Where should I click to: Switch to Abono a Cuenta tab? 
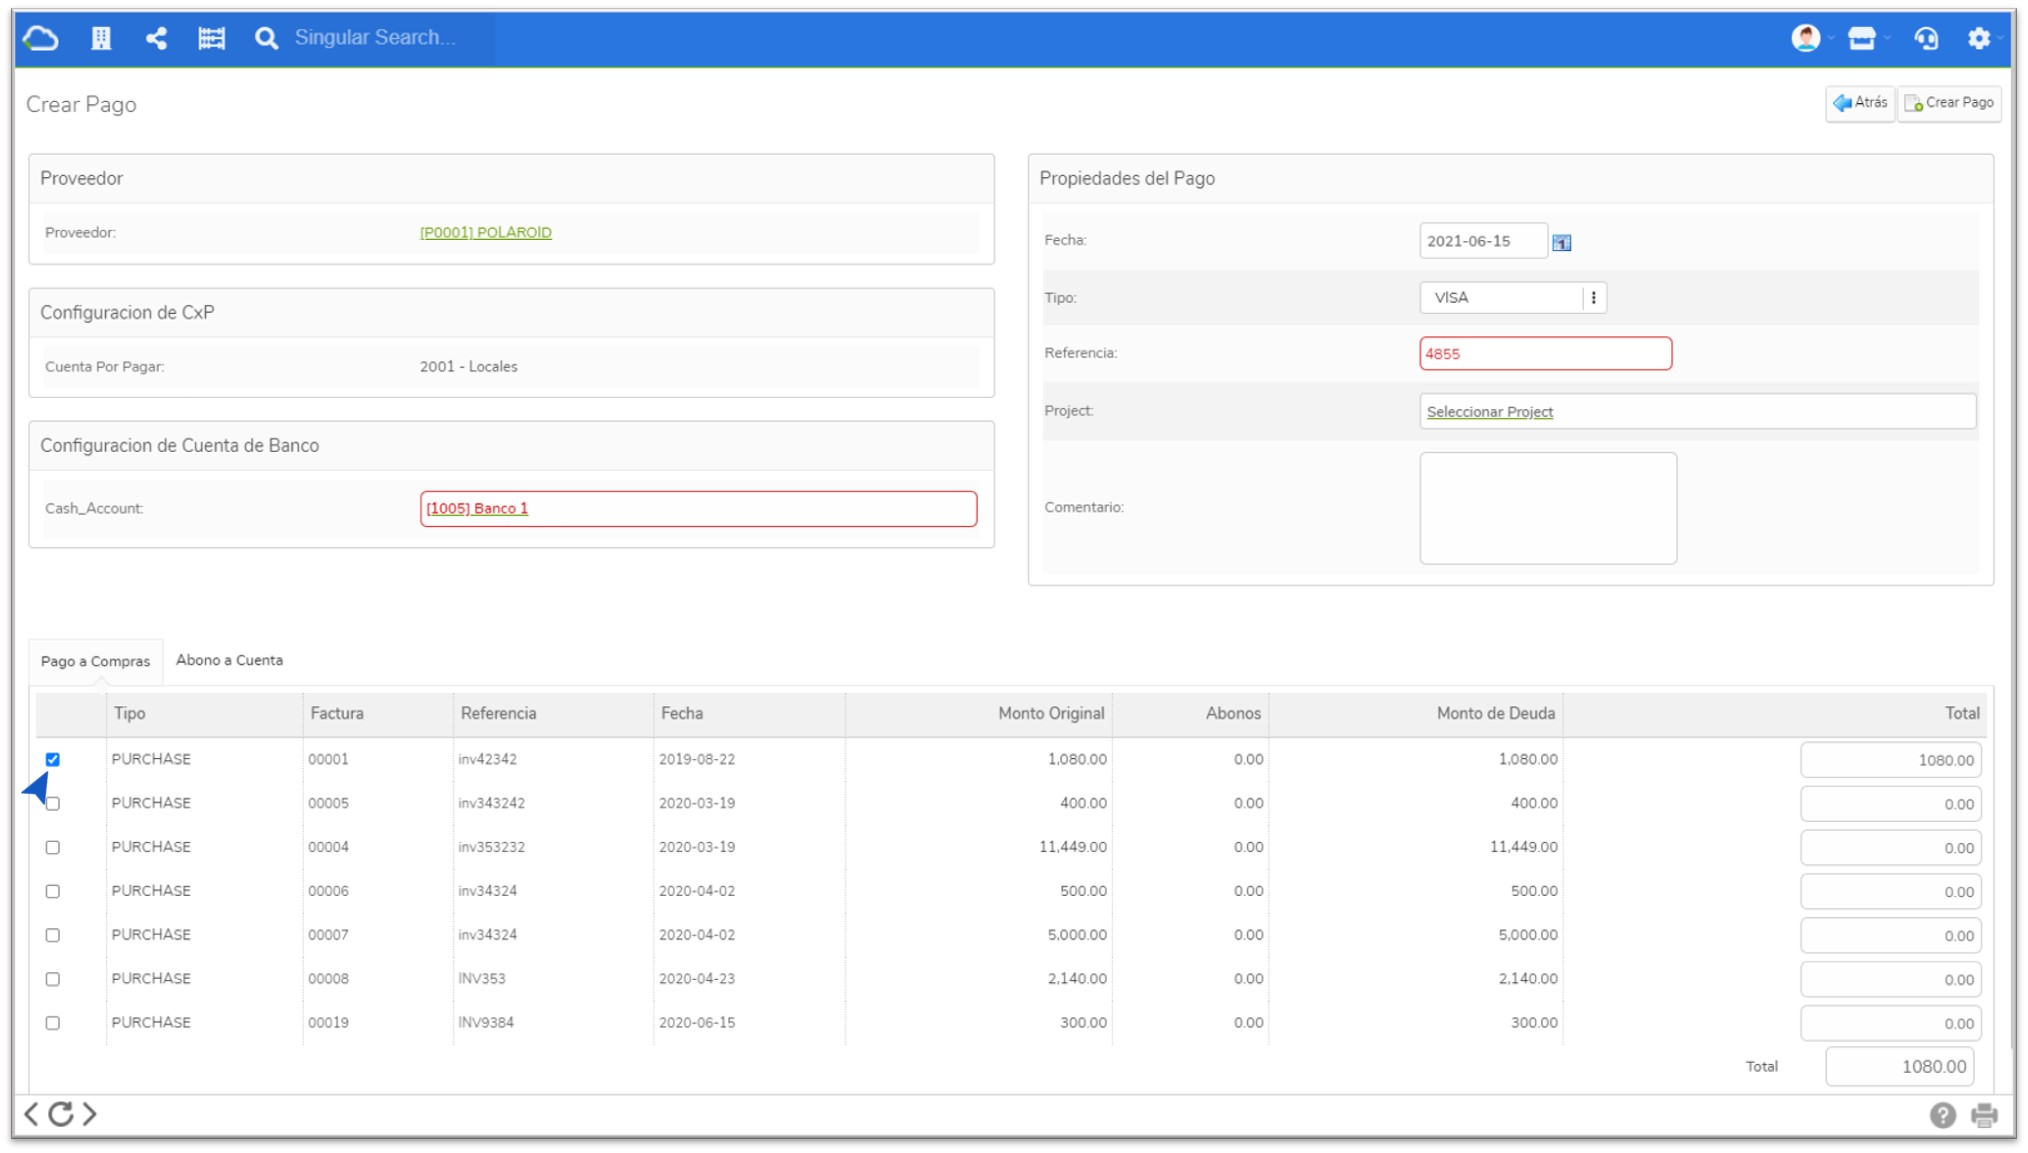(229, 660)
